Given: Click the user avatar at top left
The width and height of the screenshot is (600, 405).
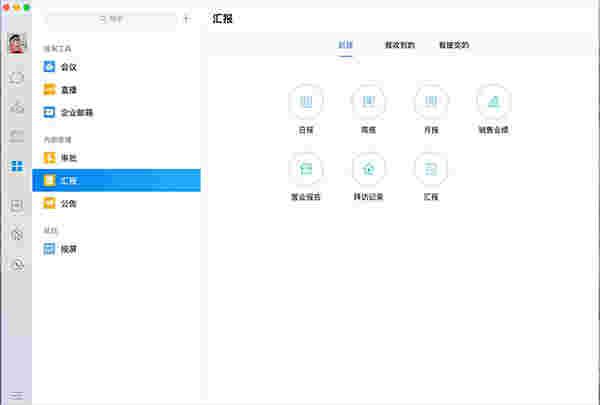Looking at the screenshot, I should click(x=16, y=43).
